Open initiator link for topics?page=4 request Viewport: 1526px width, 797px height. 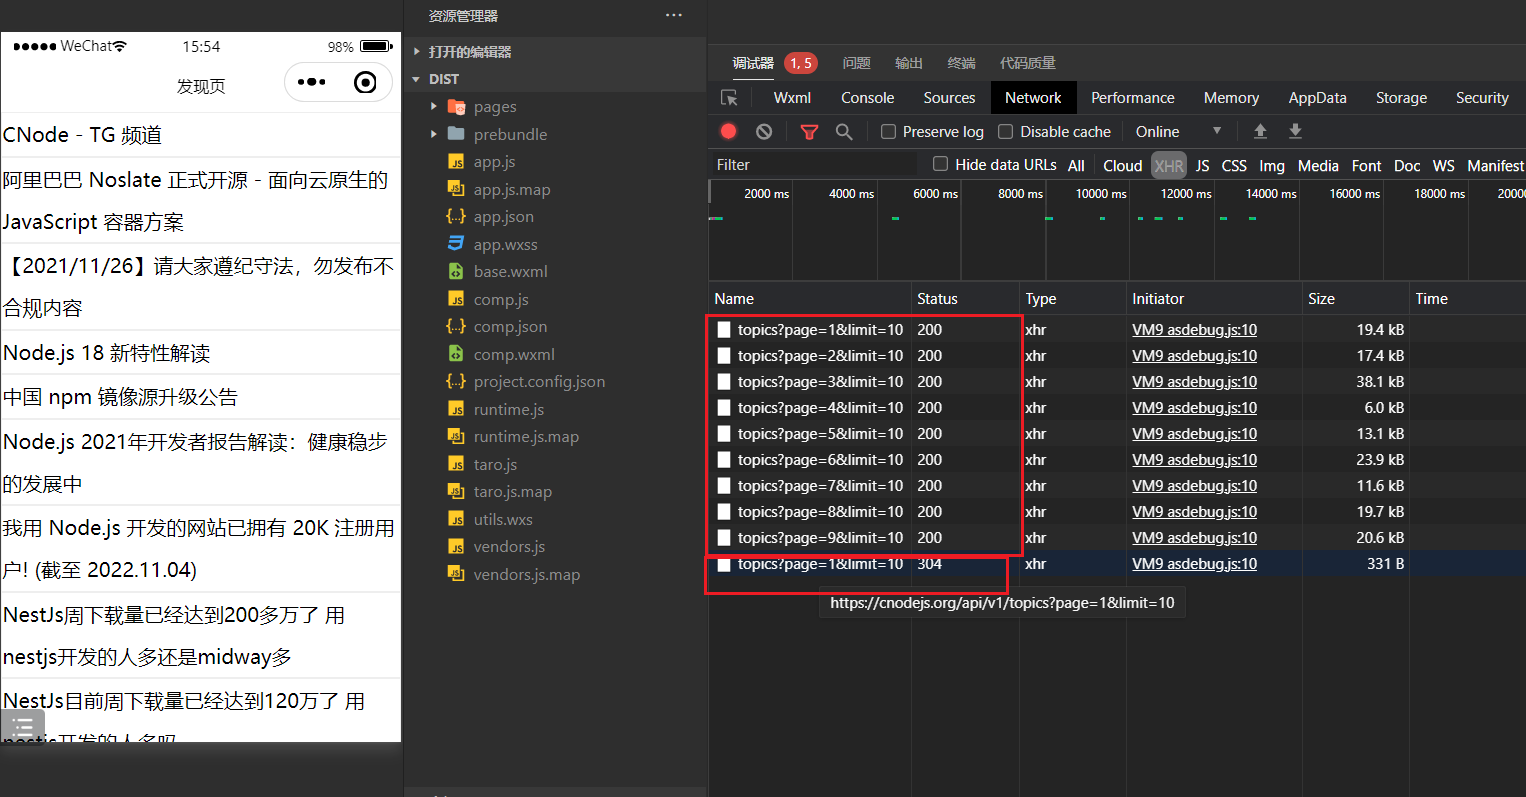point(1194,408)
